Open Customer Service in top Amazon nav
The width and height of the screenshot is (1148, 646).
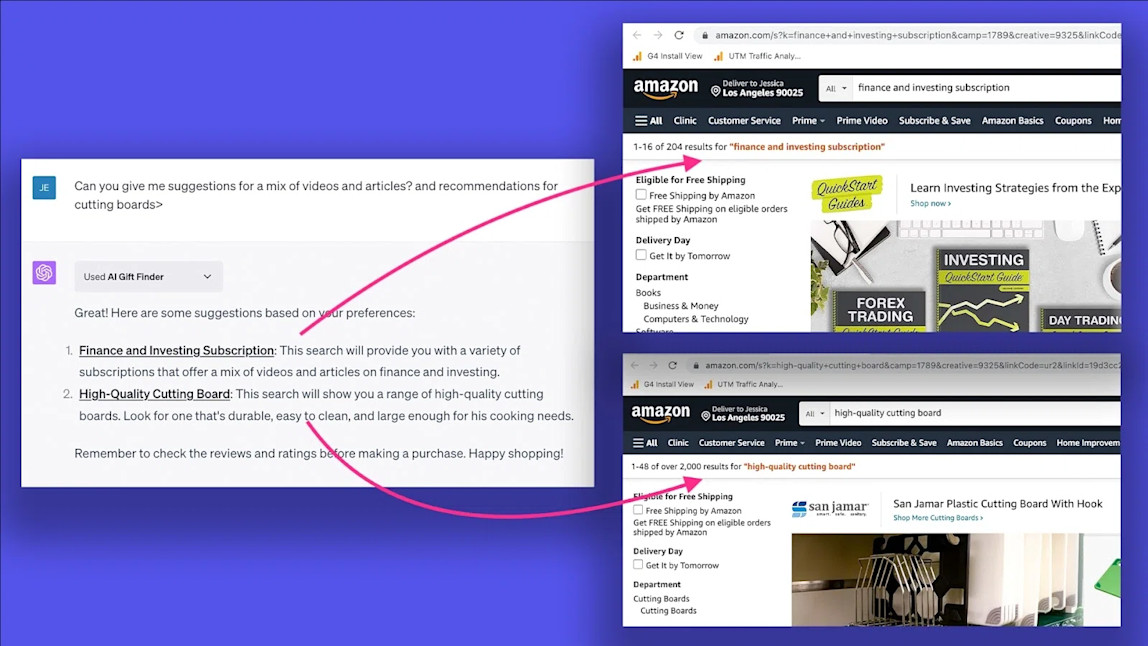point(744,121)
